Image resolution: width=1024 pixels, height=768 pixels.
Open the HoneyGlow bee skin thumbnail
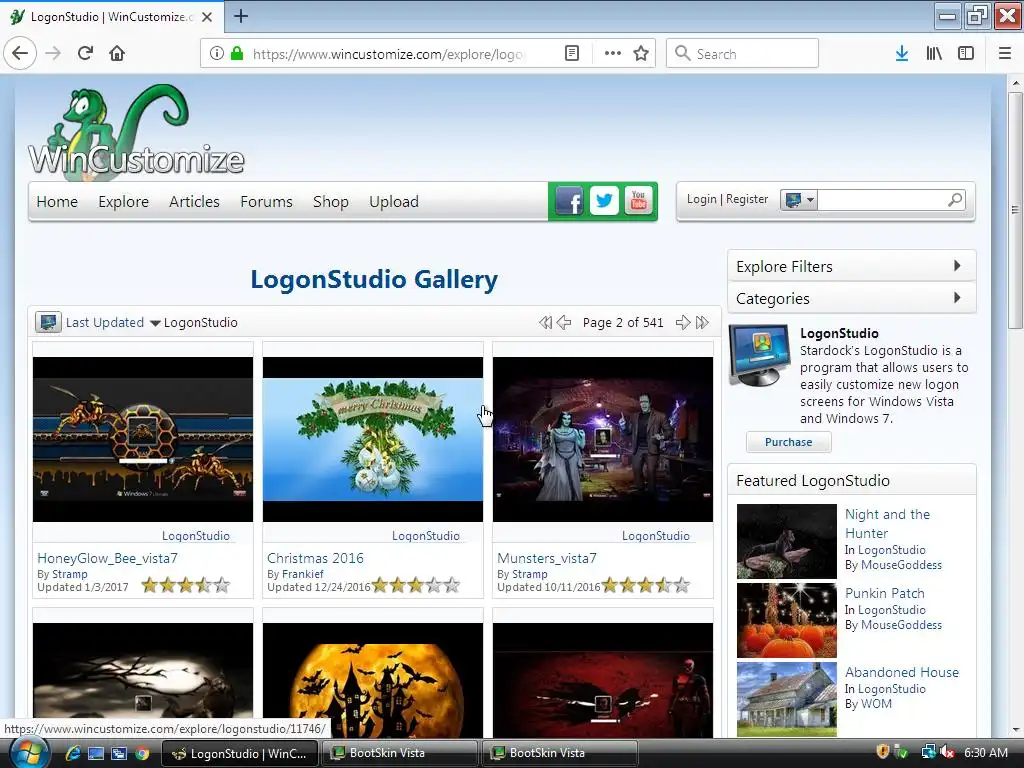pyautogui.click(x=143, y=440)
